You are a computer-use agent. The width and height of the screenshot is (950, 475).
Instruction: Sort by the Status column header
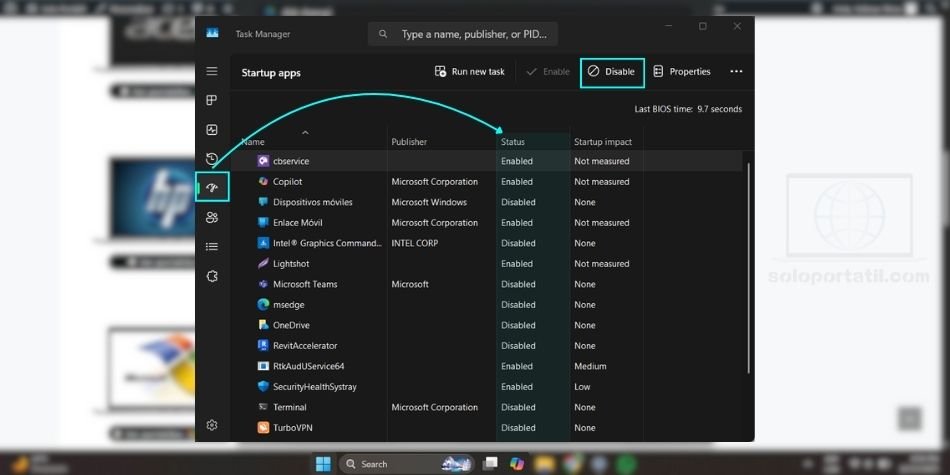tap(513, 142)
